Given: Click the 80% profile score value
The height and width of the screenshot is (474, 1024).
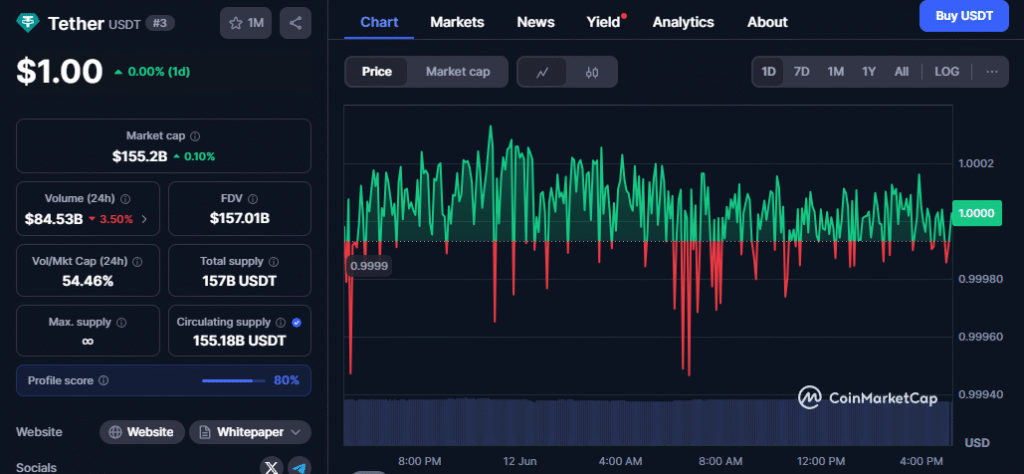Looking at the screenshot, I should [x=286, y=381].
